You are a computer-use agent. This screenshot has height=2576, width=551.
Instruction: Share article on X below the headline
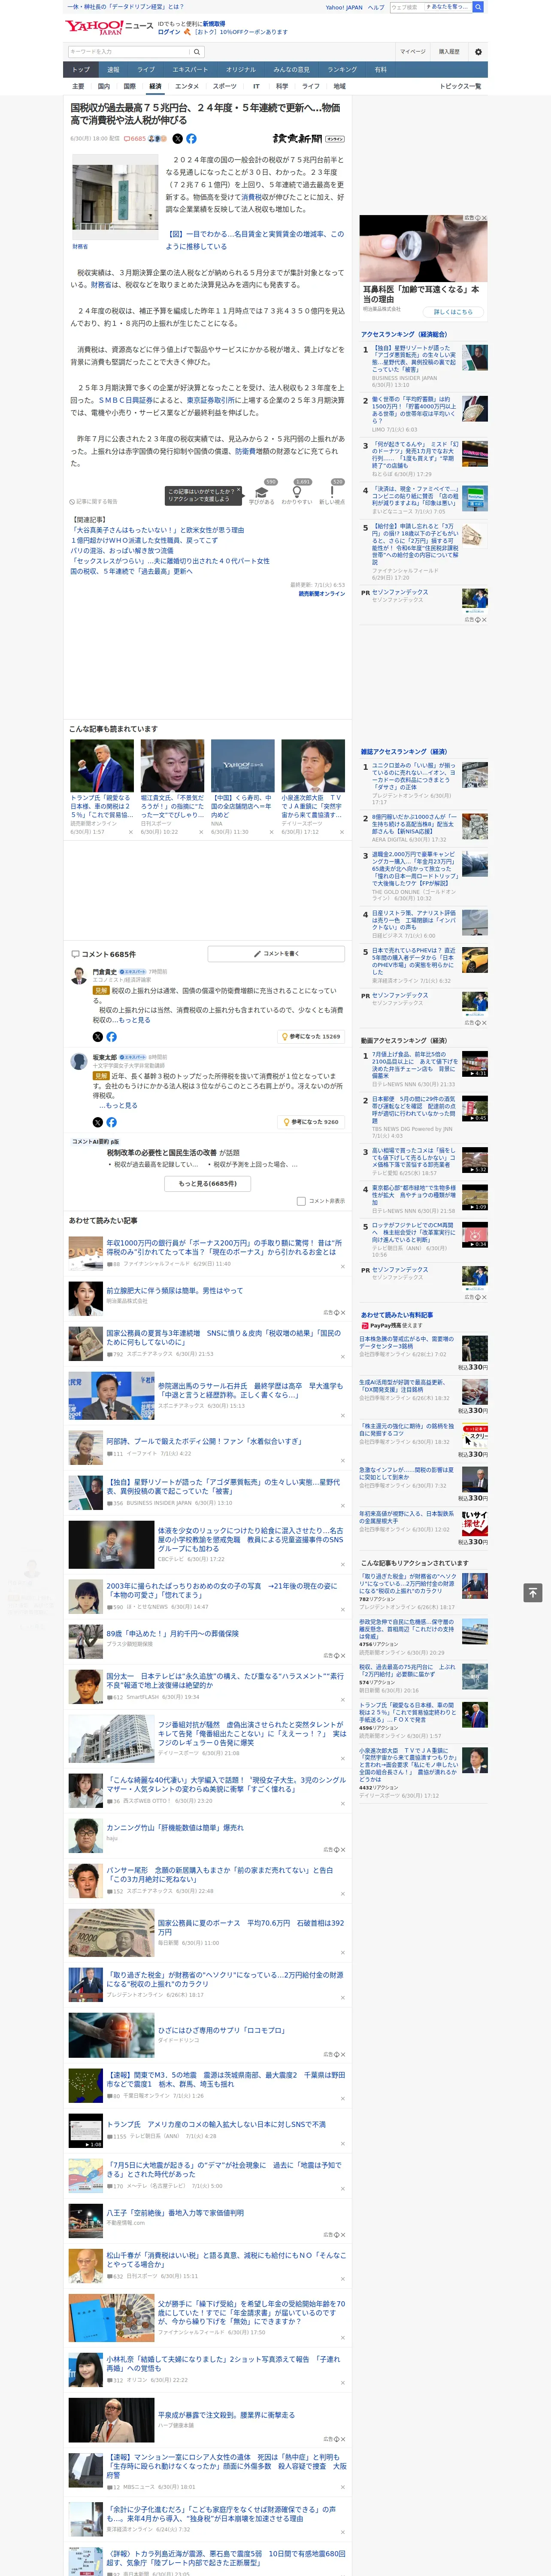point(178,139)
